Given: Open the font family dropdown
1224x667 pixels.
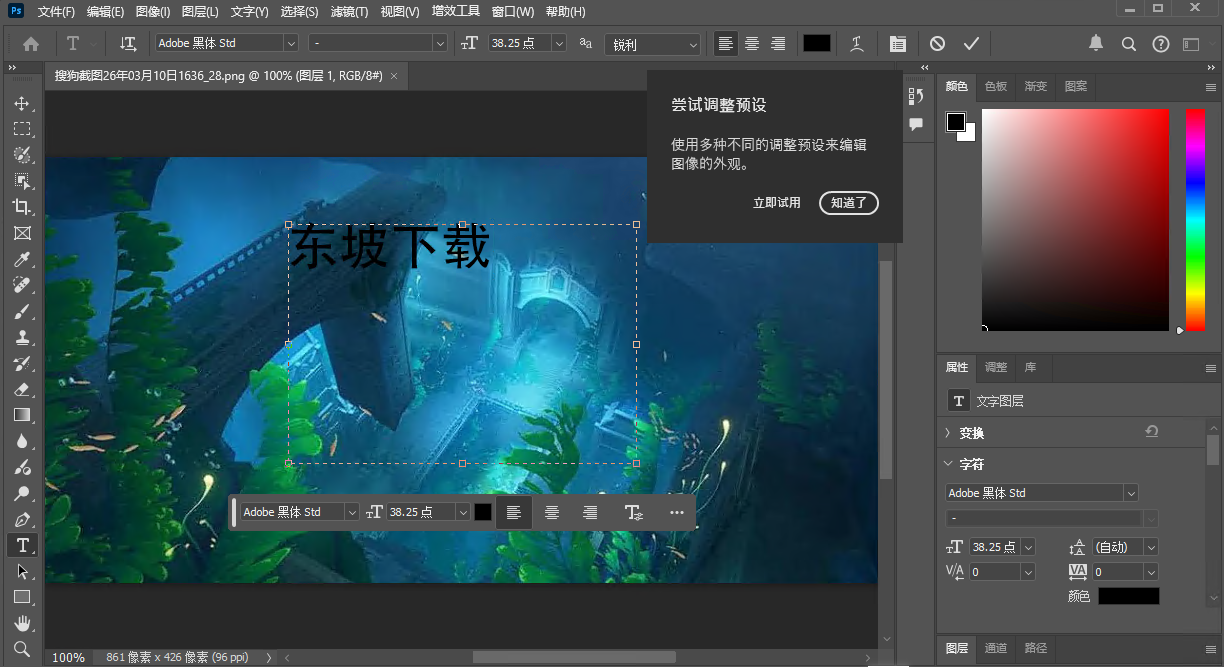Looking at the screenshot, I should pyautogui.click(x=288, y=43).
